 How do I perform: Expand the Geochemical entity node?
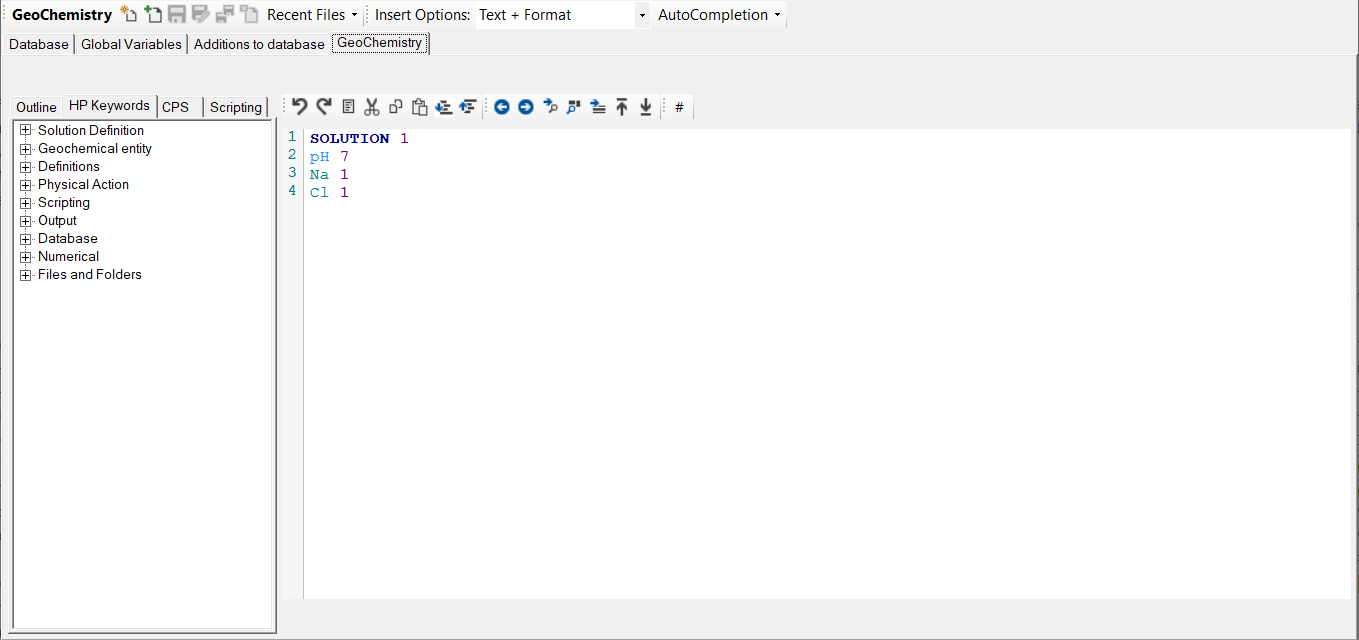pos(26,149)
